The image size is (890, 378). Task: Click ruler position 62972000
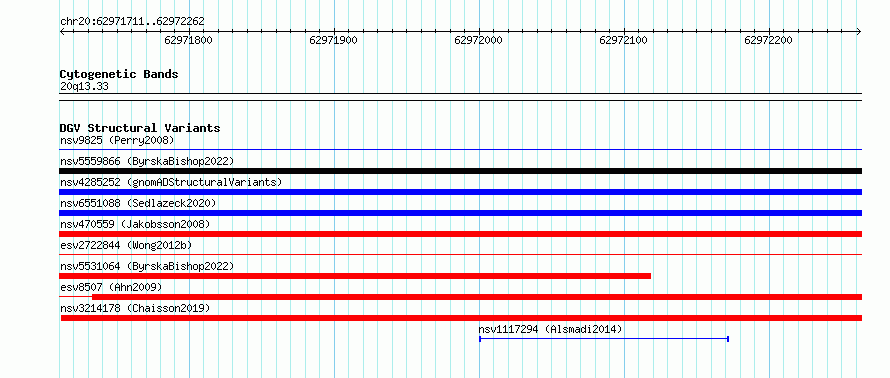[x=479, y=40]
